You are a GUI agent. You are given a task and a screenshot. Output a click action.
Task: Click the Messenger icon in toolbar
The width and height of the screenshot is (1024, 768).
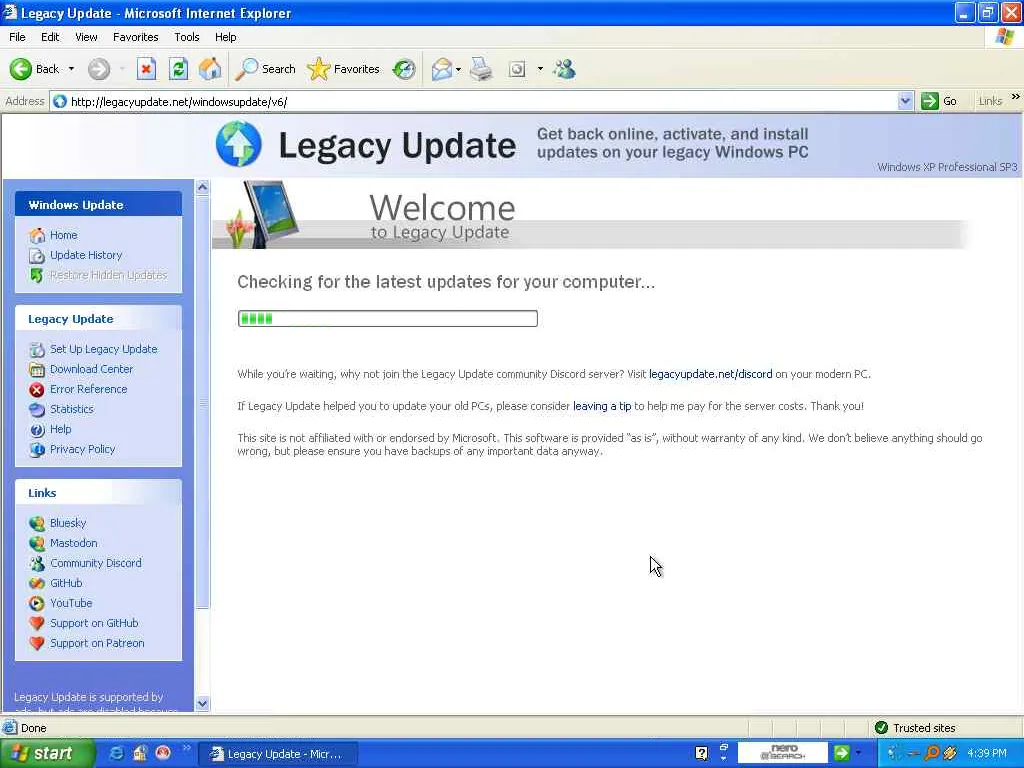[x=564, y=69]
